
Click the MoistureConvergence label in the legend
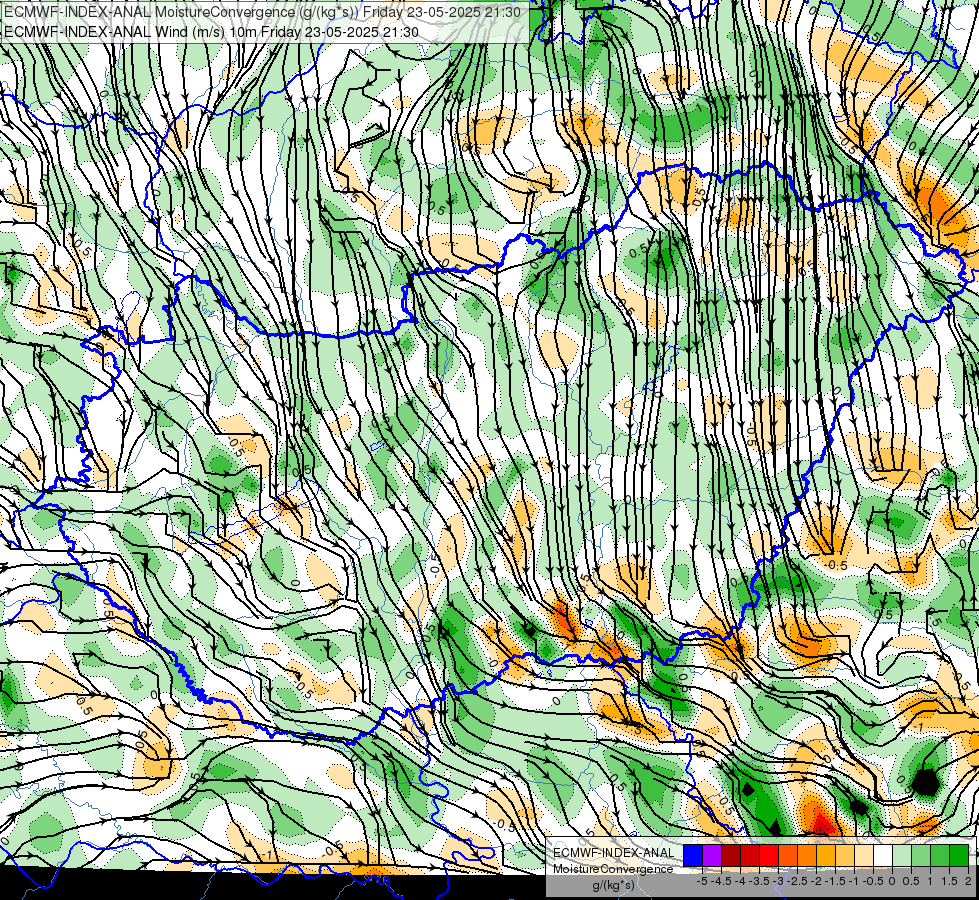[x=613, y=869]
